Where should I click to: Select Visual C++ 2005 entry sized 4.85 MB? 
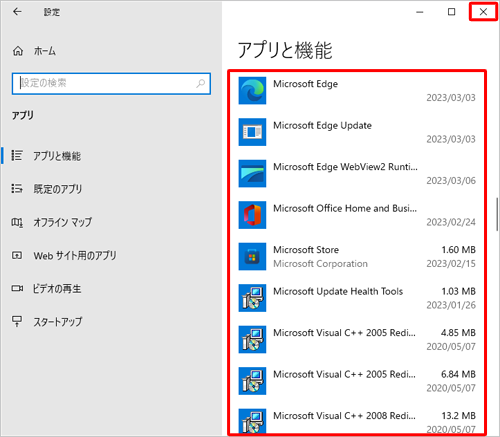pyautogui.click(x=357, y=340)
